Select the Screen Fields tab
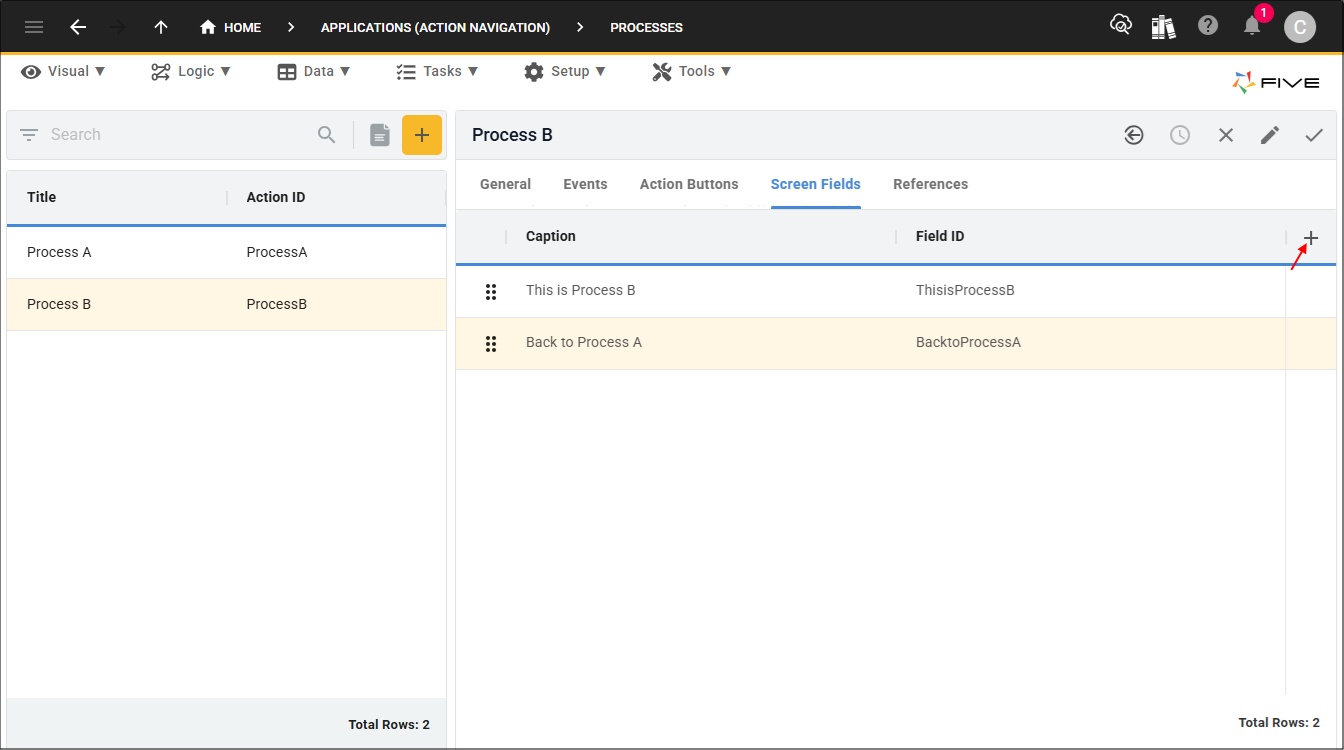 coord(816,184)
